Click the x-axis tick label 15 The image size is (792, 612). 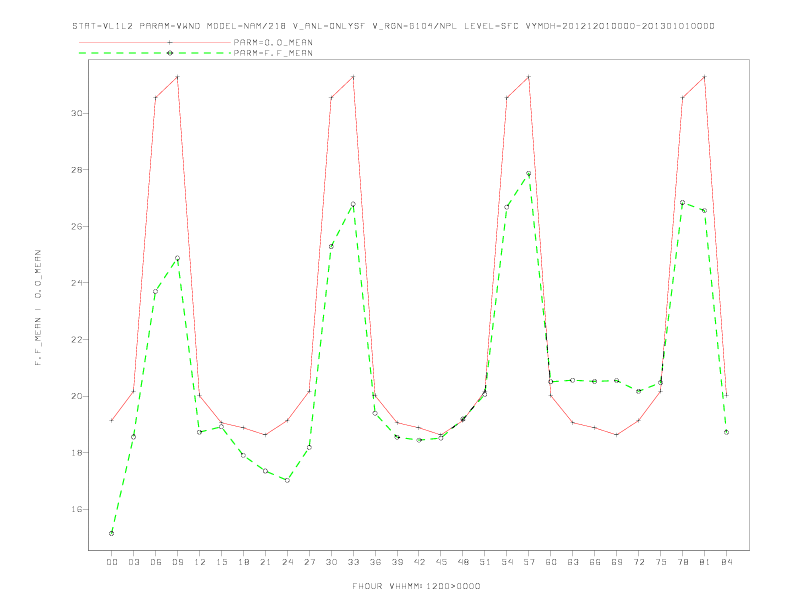point(221,562)
